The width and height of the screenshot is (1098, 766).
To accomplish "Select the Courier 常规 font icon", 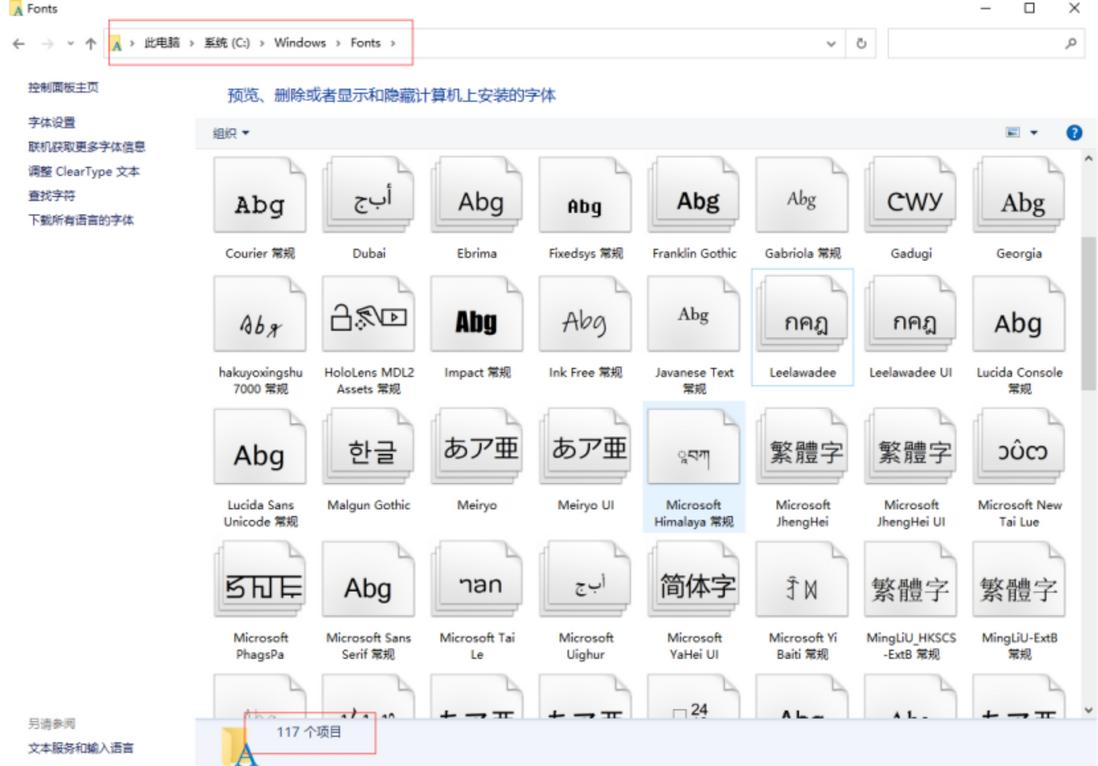I will pyautogui.click(x=260, y=195).
